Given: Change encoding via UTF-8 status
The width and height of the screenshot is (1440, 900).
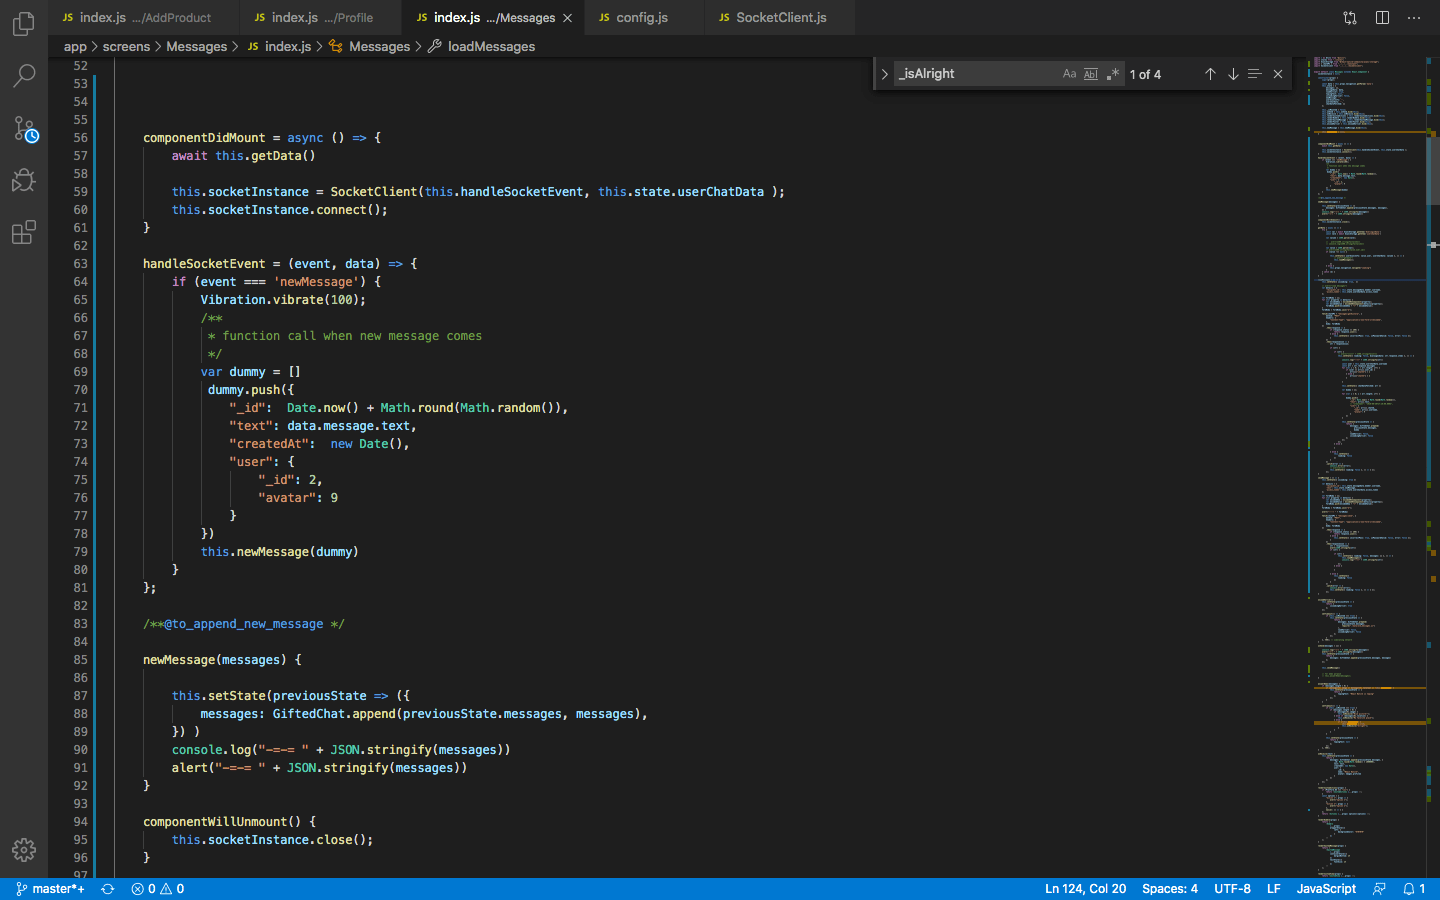Looking at the screenshot, I should (1232, 889).
